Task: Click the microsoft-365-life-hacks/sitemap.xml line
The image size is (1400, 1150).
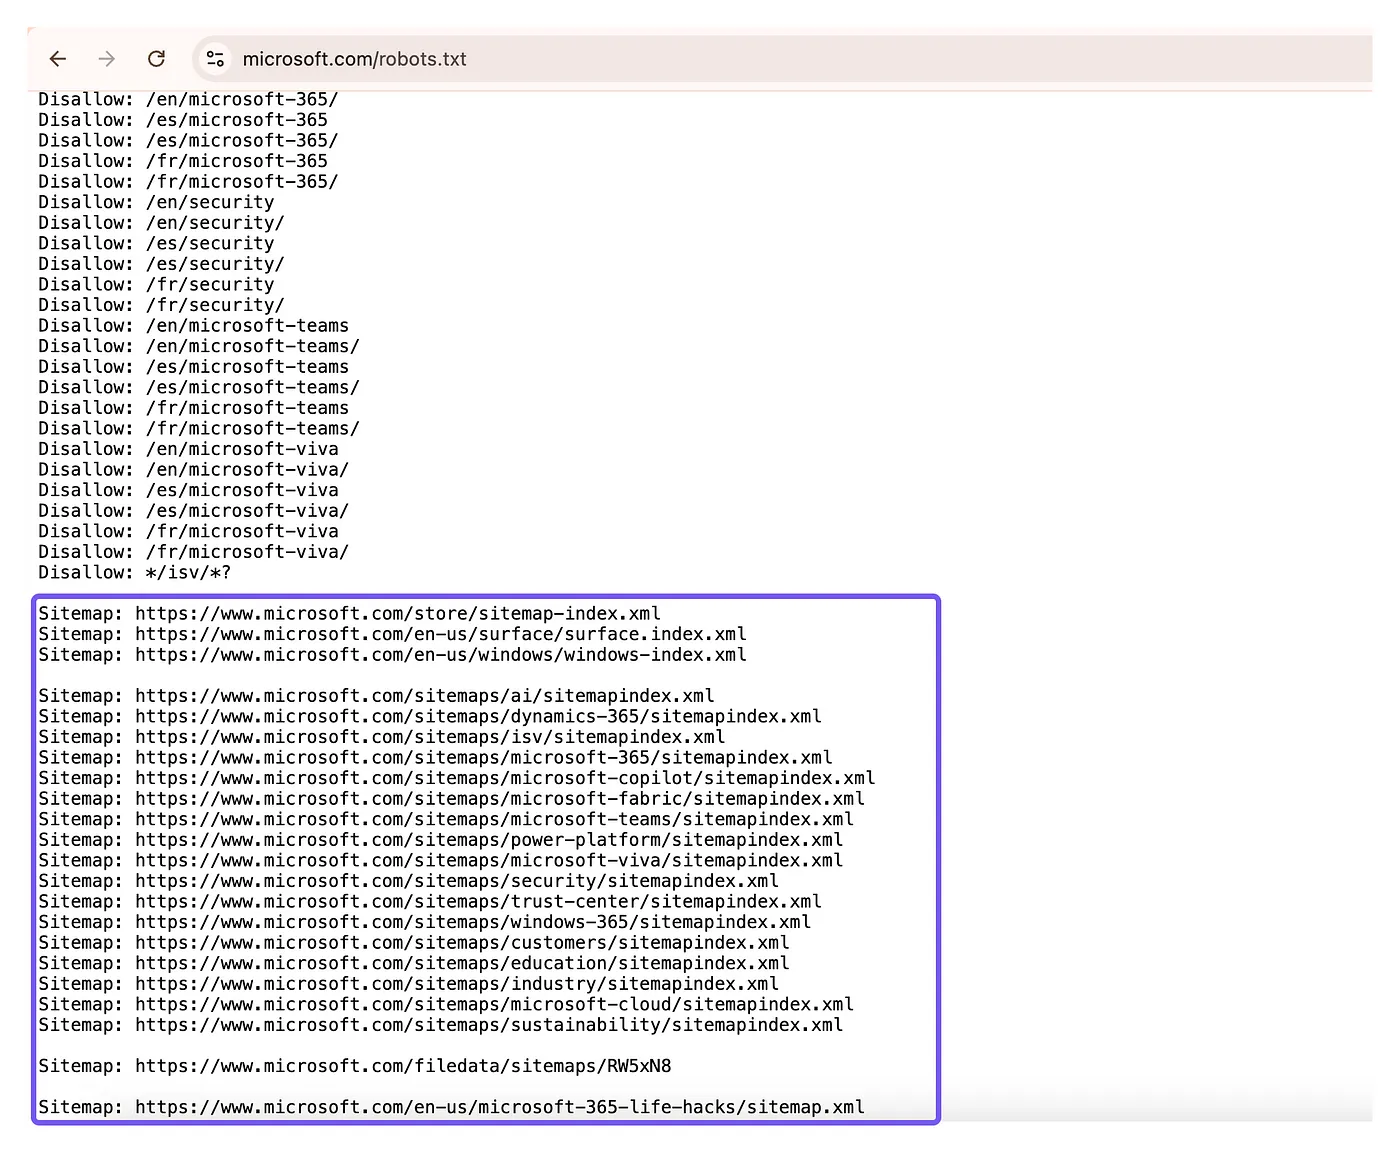Action: 452,1107
